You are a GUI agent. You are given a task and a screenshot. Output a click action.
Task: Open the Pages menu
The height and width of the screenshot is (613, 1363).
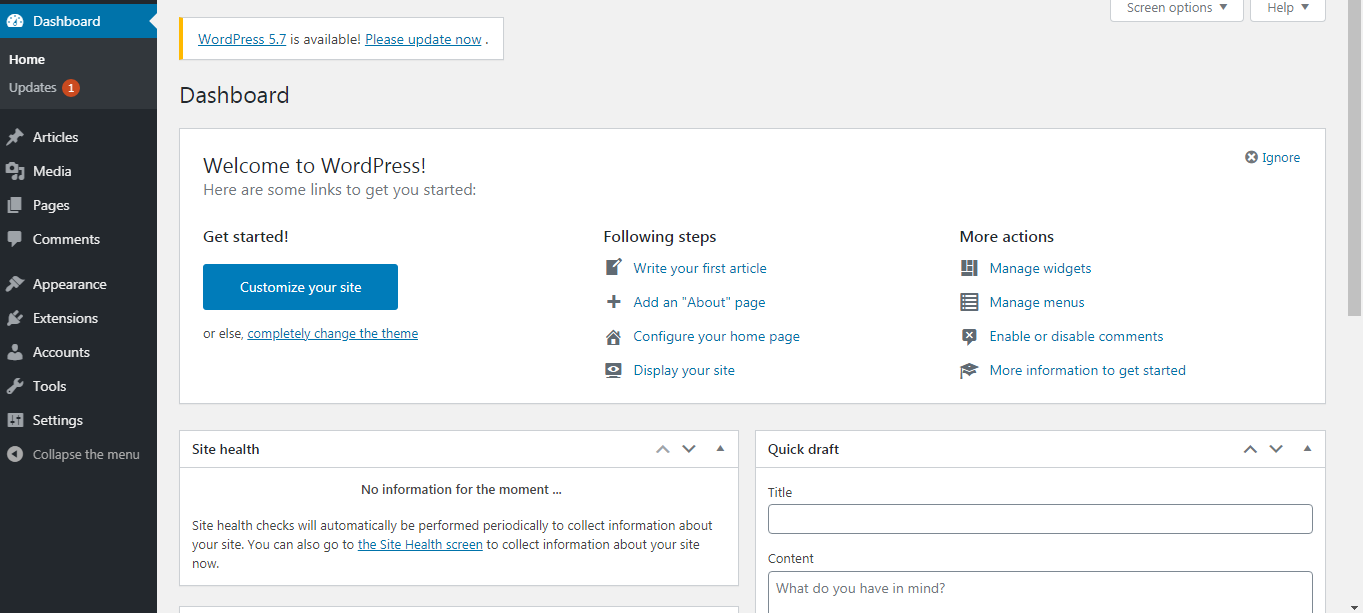[x=78, y=205]
